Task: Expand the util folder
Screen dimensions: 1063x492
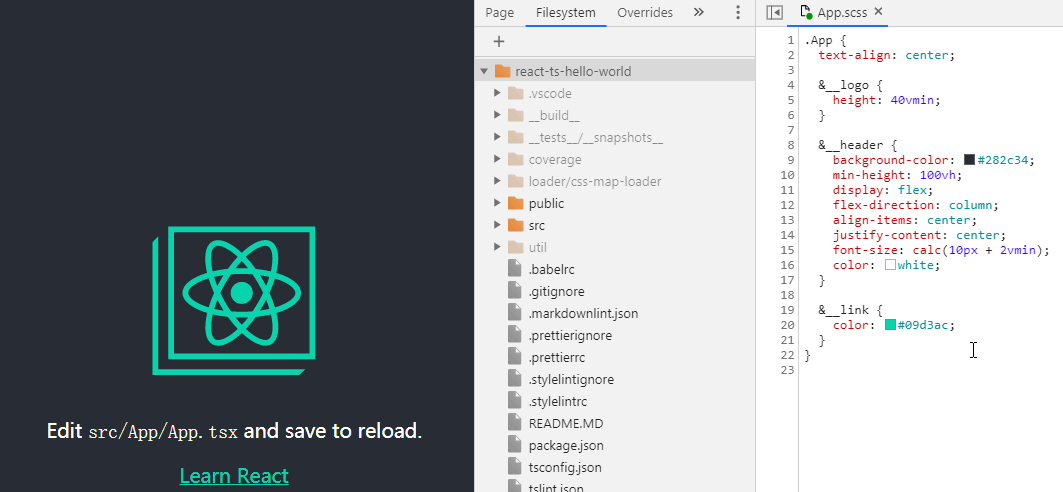Action: click(497, 247)
